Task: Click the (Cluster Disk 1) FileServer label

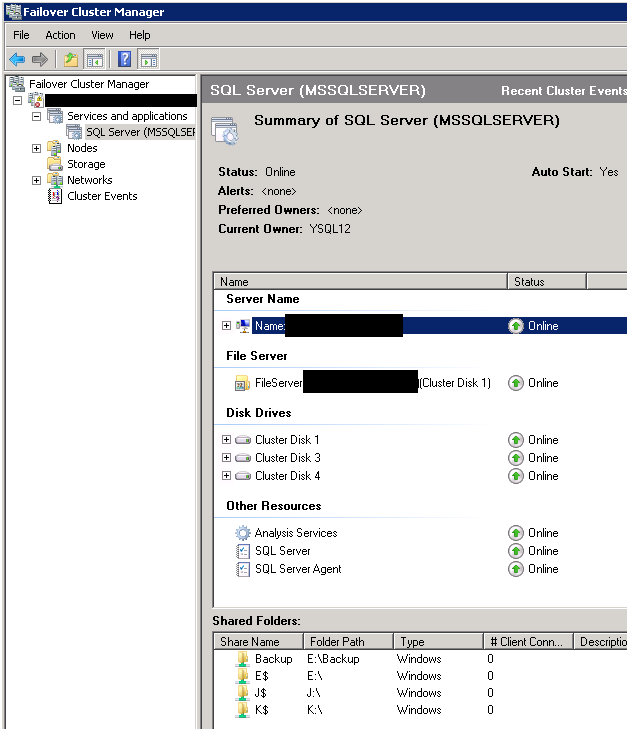Action: [455, 383]
